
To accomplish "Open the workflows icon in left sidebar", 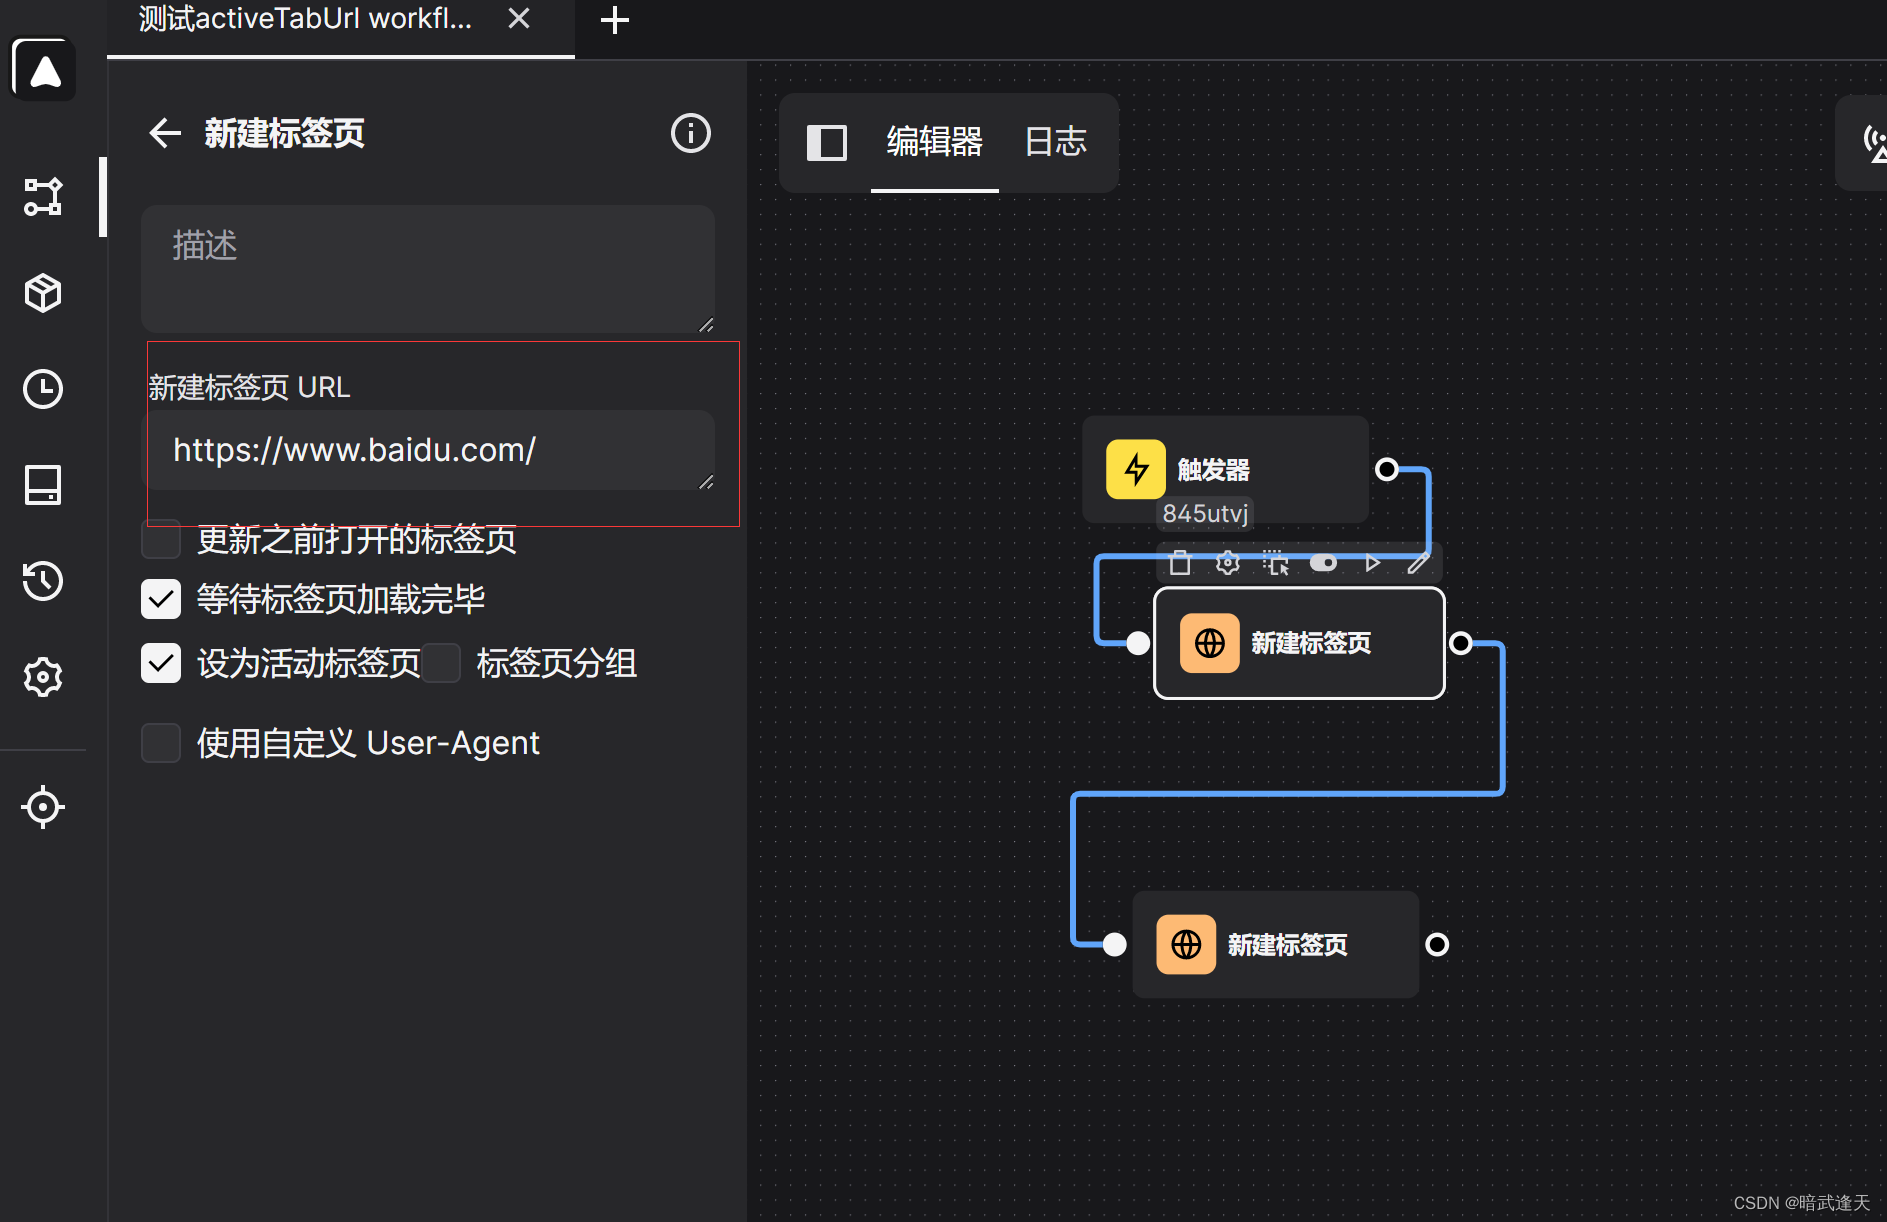I will click(43, 197).
